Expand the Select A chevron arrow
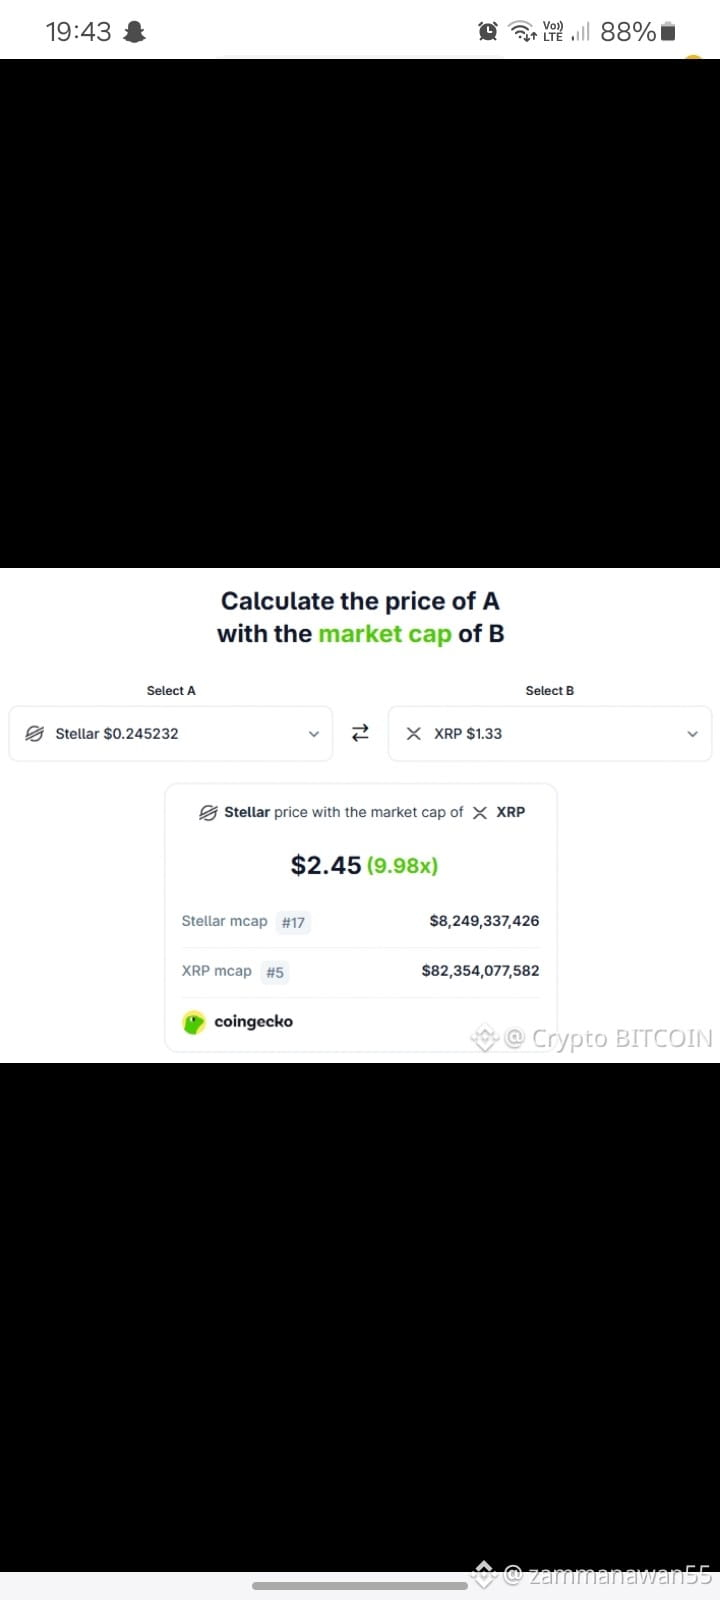 [313, 734]
